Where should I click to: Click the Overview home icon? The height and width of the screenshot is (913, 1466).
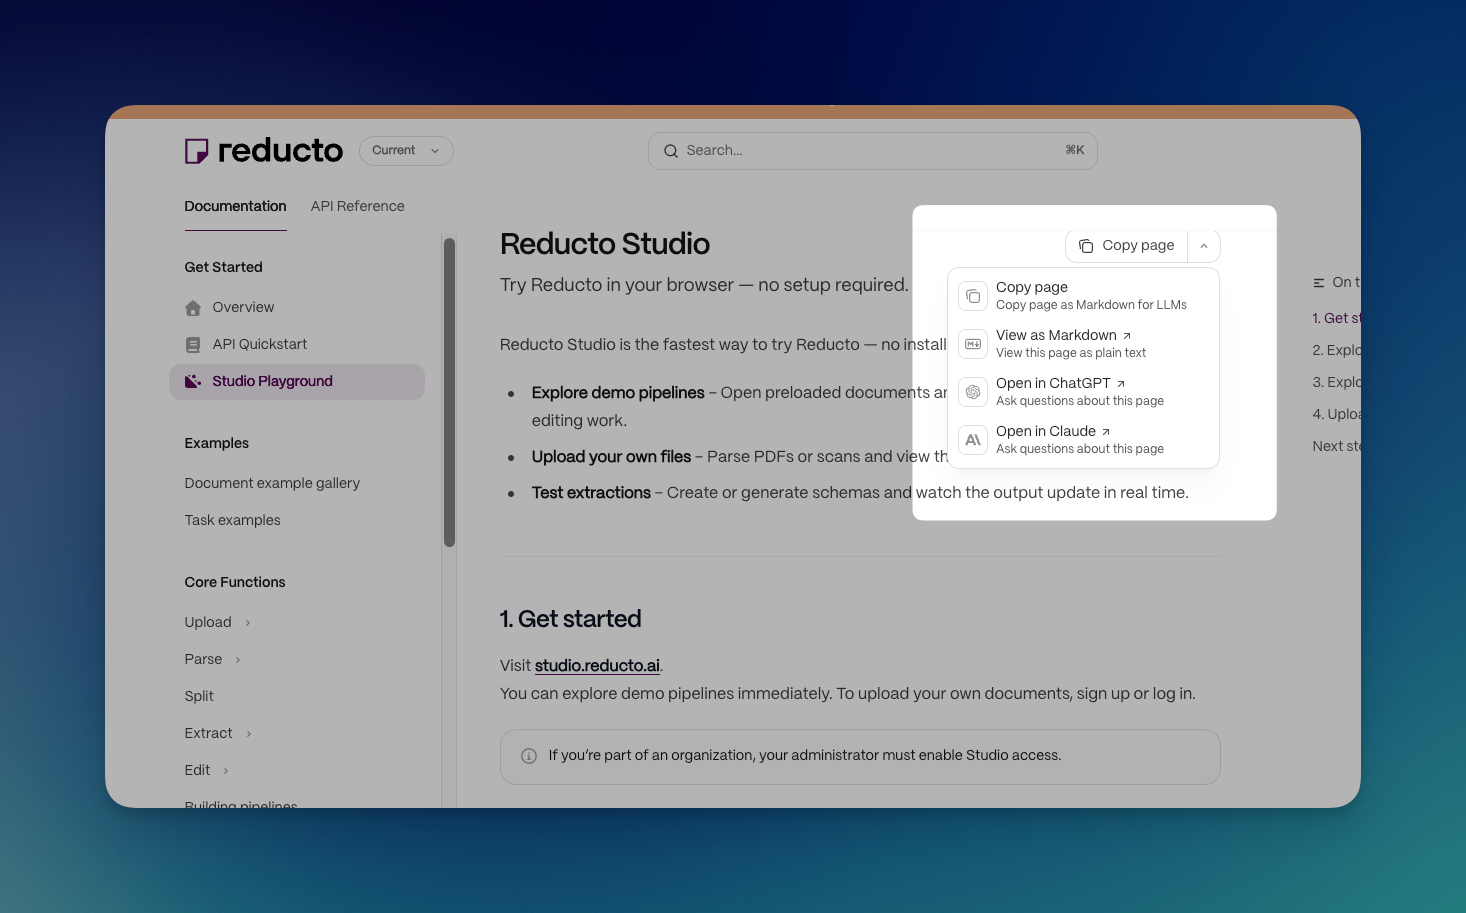[193, 308]
